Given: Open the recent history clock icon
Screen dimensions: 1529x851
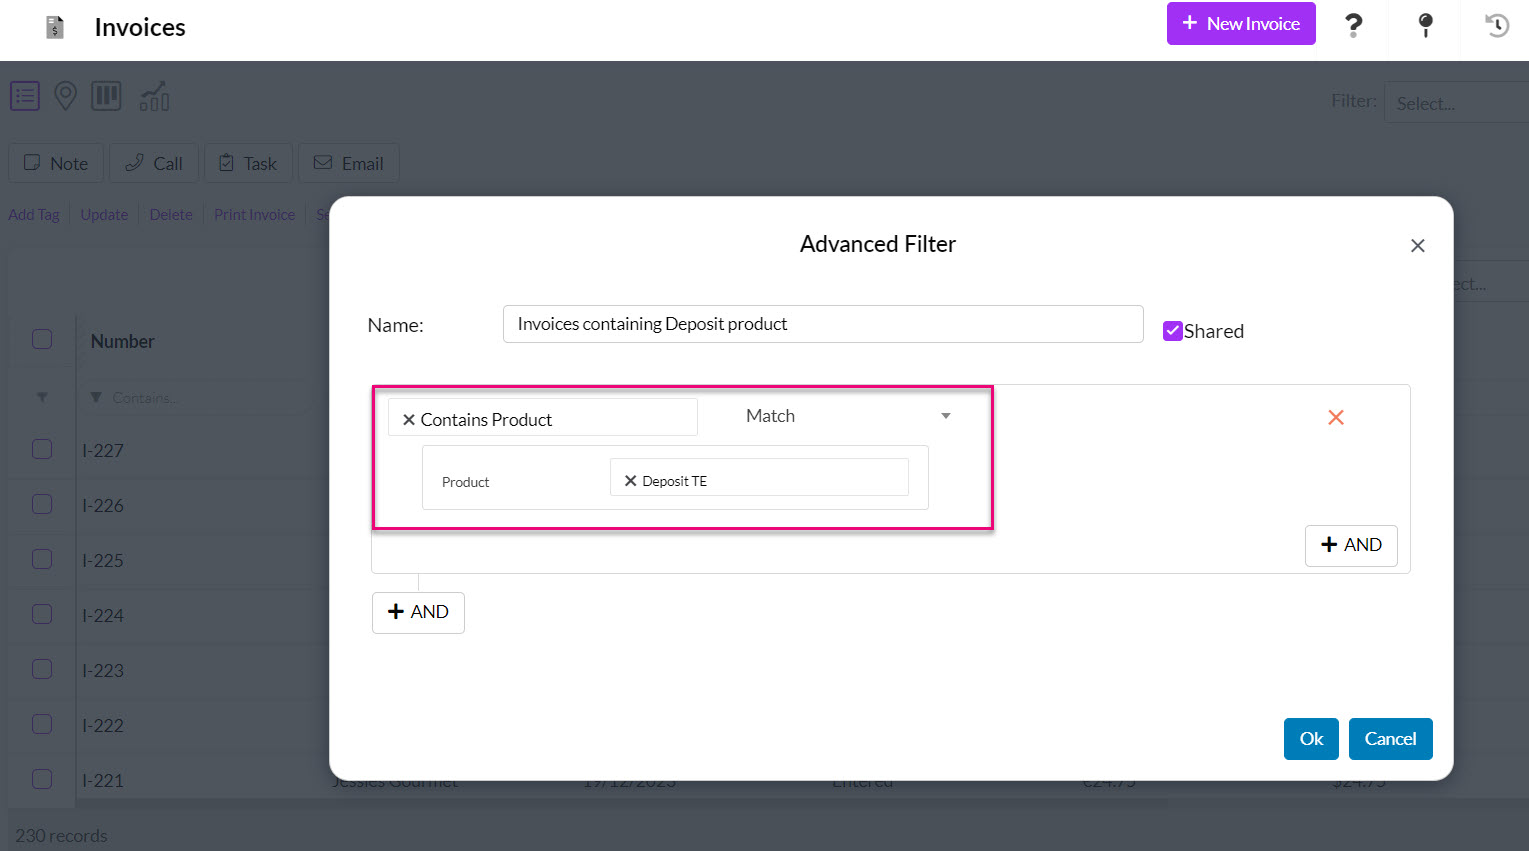Looking at the screenshot, I should point(1497,25).
